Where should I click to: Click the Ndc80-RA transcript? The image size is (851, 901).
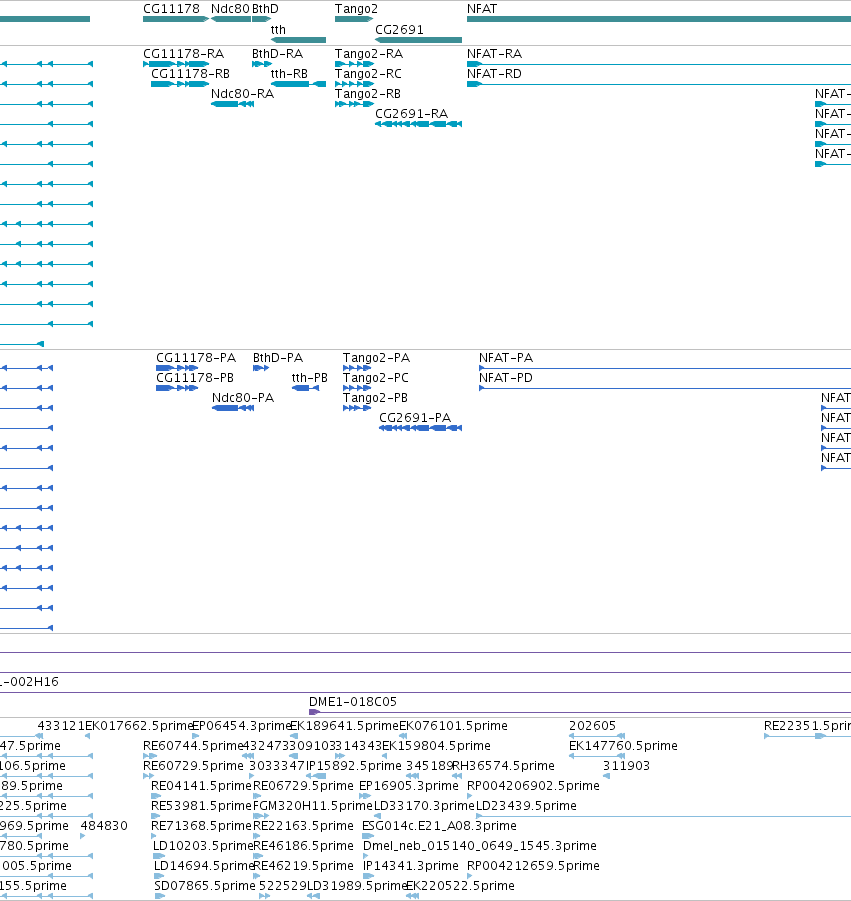(x=232, y=104)
